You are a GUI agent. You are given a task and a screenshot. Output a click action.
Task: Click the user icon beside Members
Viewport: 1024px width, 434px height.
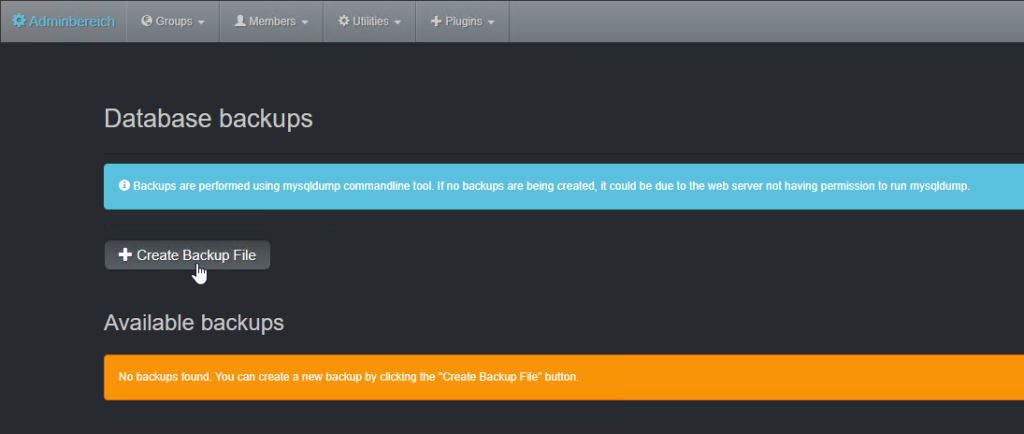240,21
